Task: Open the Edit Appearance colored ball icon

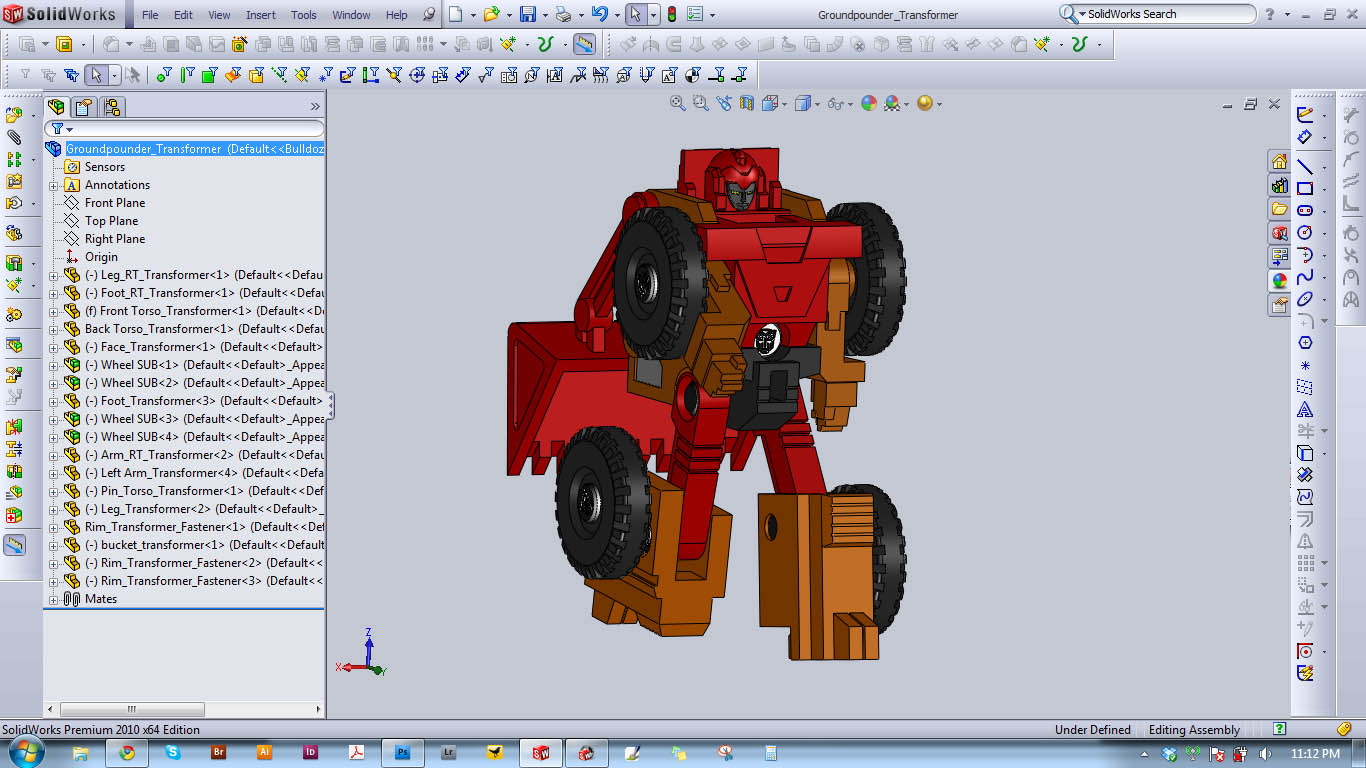Action: 870,103
